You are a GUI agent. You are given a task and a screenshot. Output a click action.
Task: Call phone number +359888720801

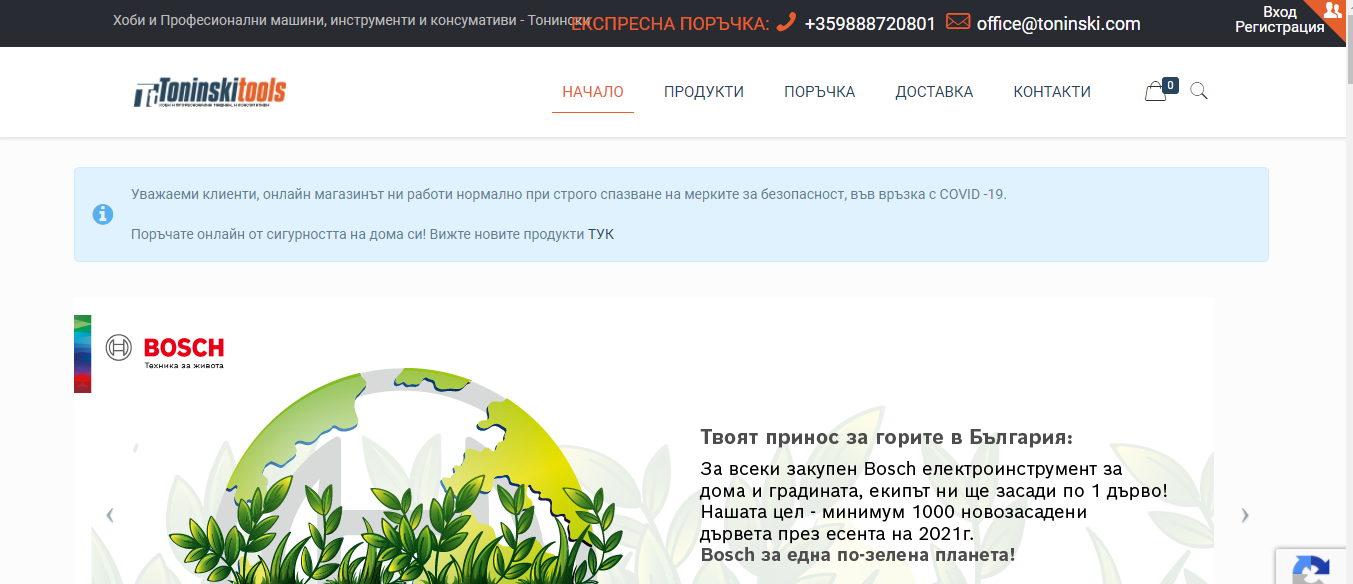pyautogui.click(x=870, y=23)
